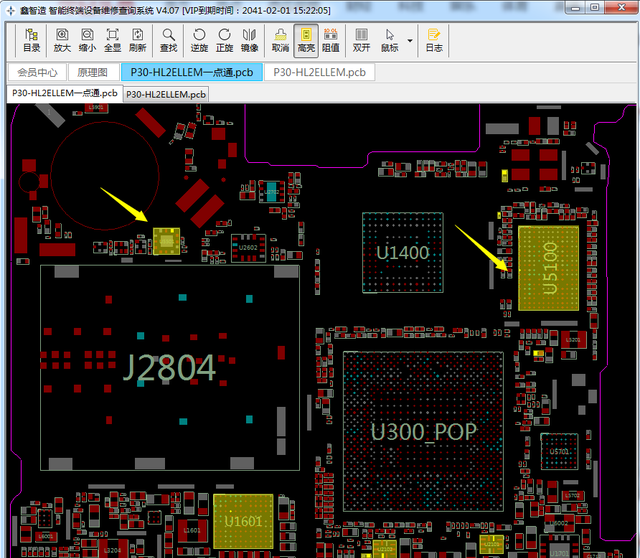Screen dimensions: 640x558
Task: Enable 双开 dual view mode
Action: pyautogui.click(x=362, y=40)
